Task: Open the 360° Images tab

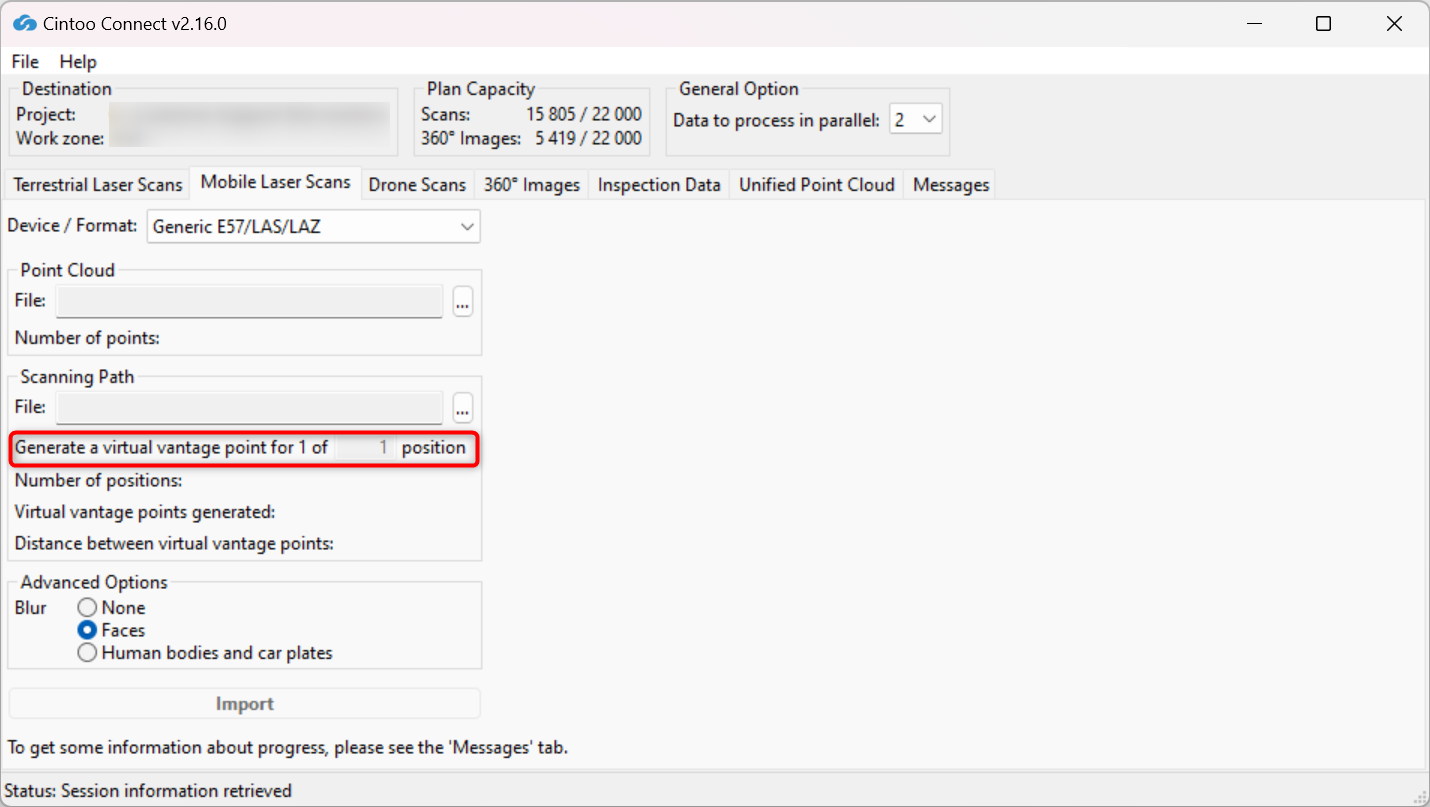Action: pyautogui.click(x=532, y=185)
